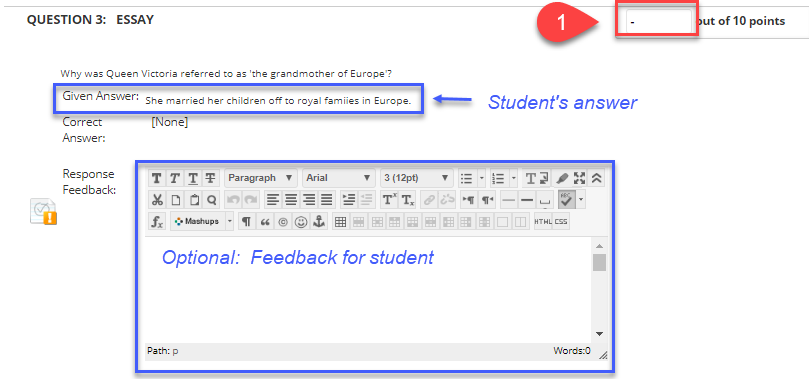Toggle spell check as you type
Viewport: 811px width, 379px height.
(x=566, y=200)
